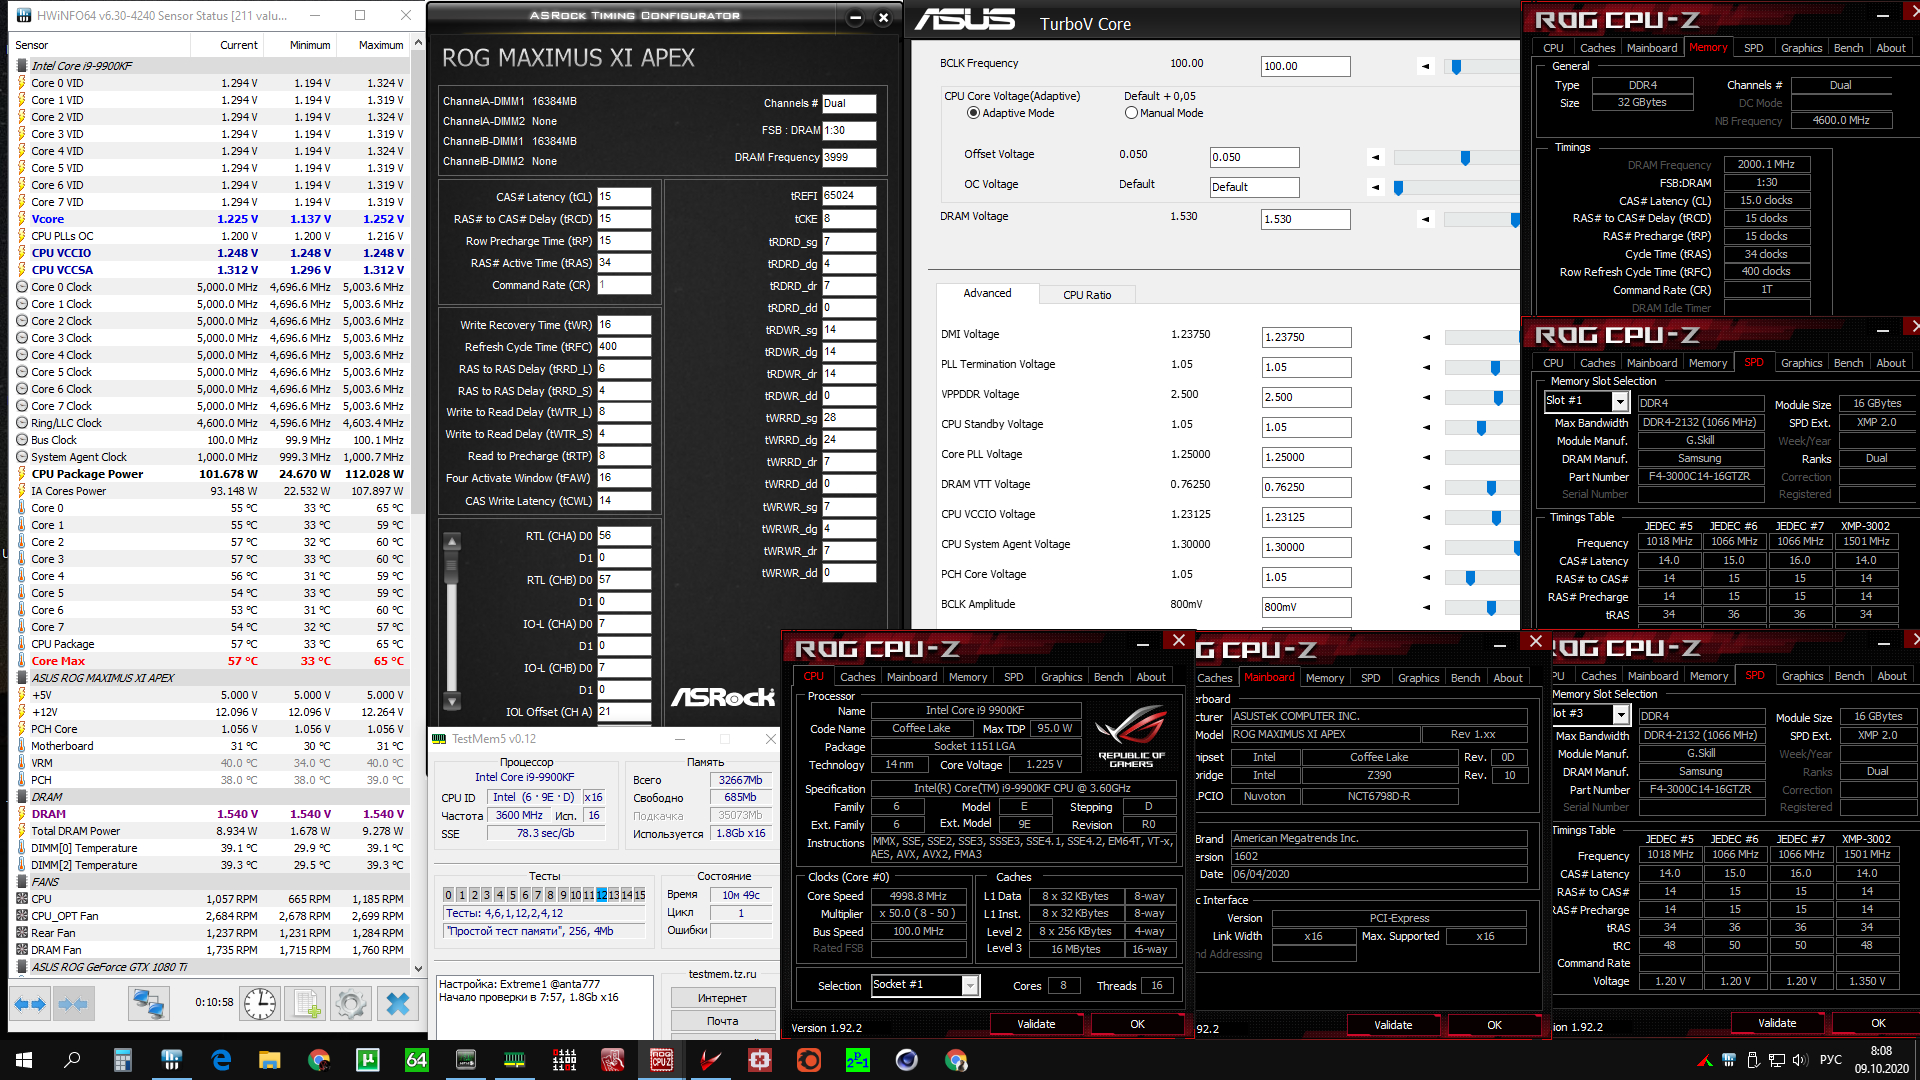This screenshot has width=1920, height=1080.
Task: Click decrease arrow next to DRAM Voltage
Action: 1425,219
